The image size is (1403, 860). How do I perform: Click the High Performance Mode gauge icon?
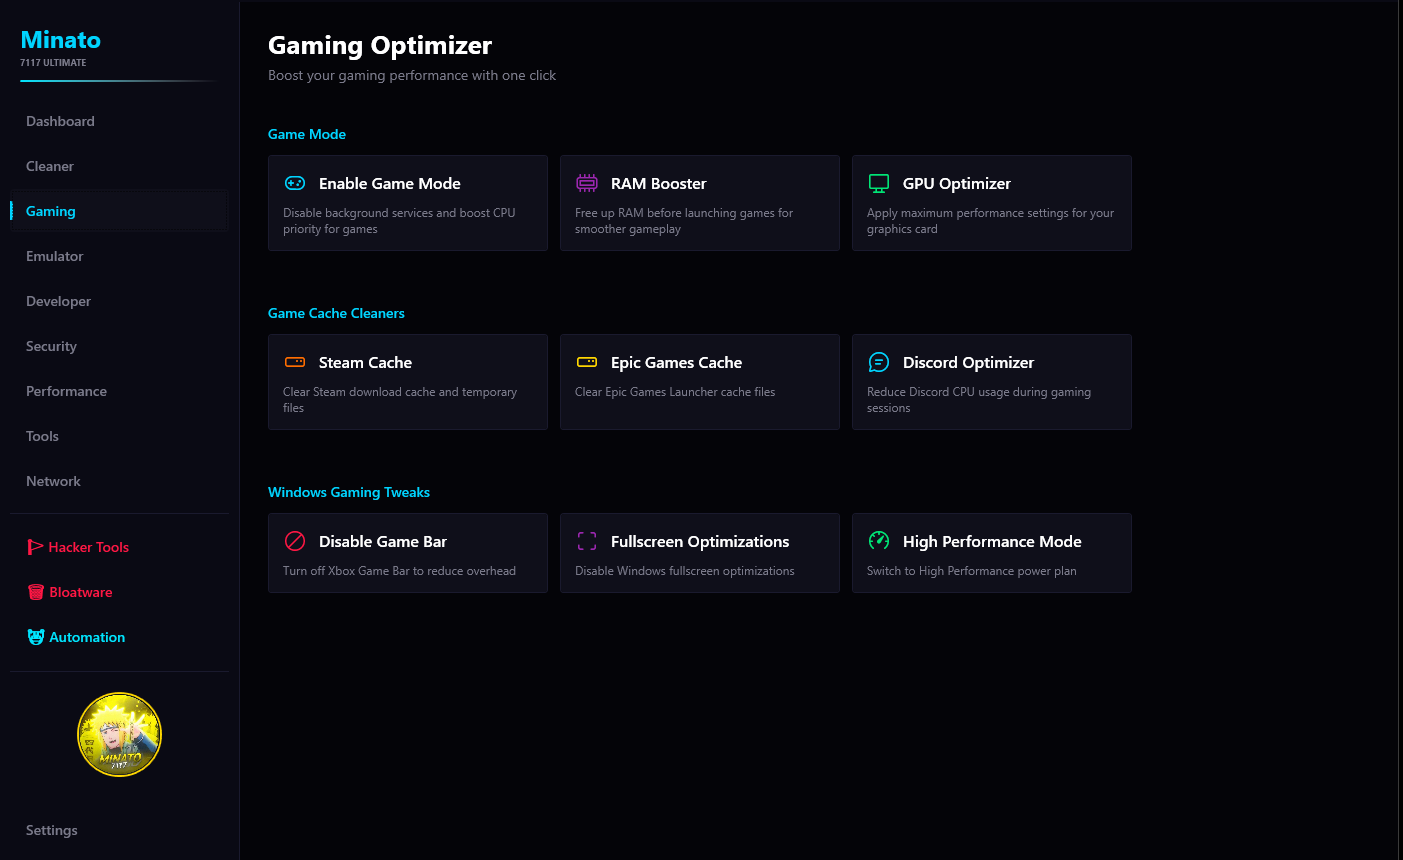[879, 541]
